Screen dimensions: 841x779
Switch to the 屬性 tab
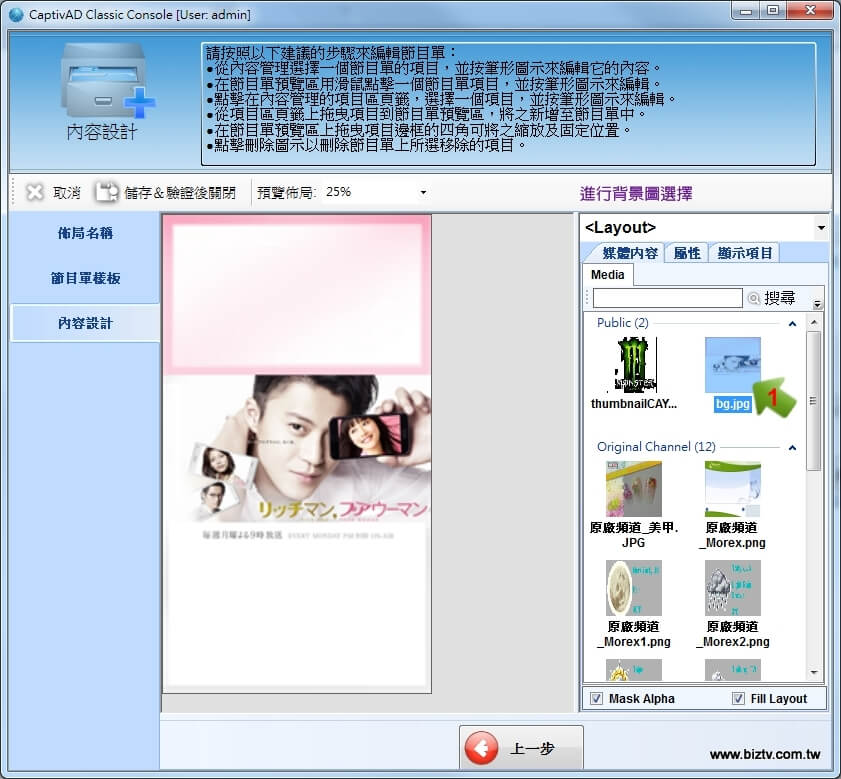point(687,253)
